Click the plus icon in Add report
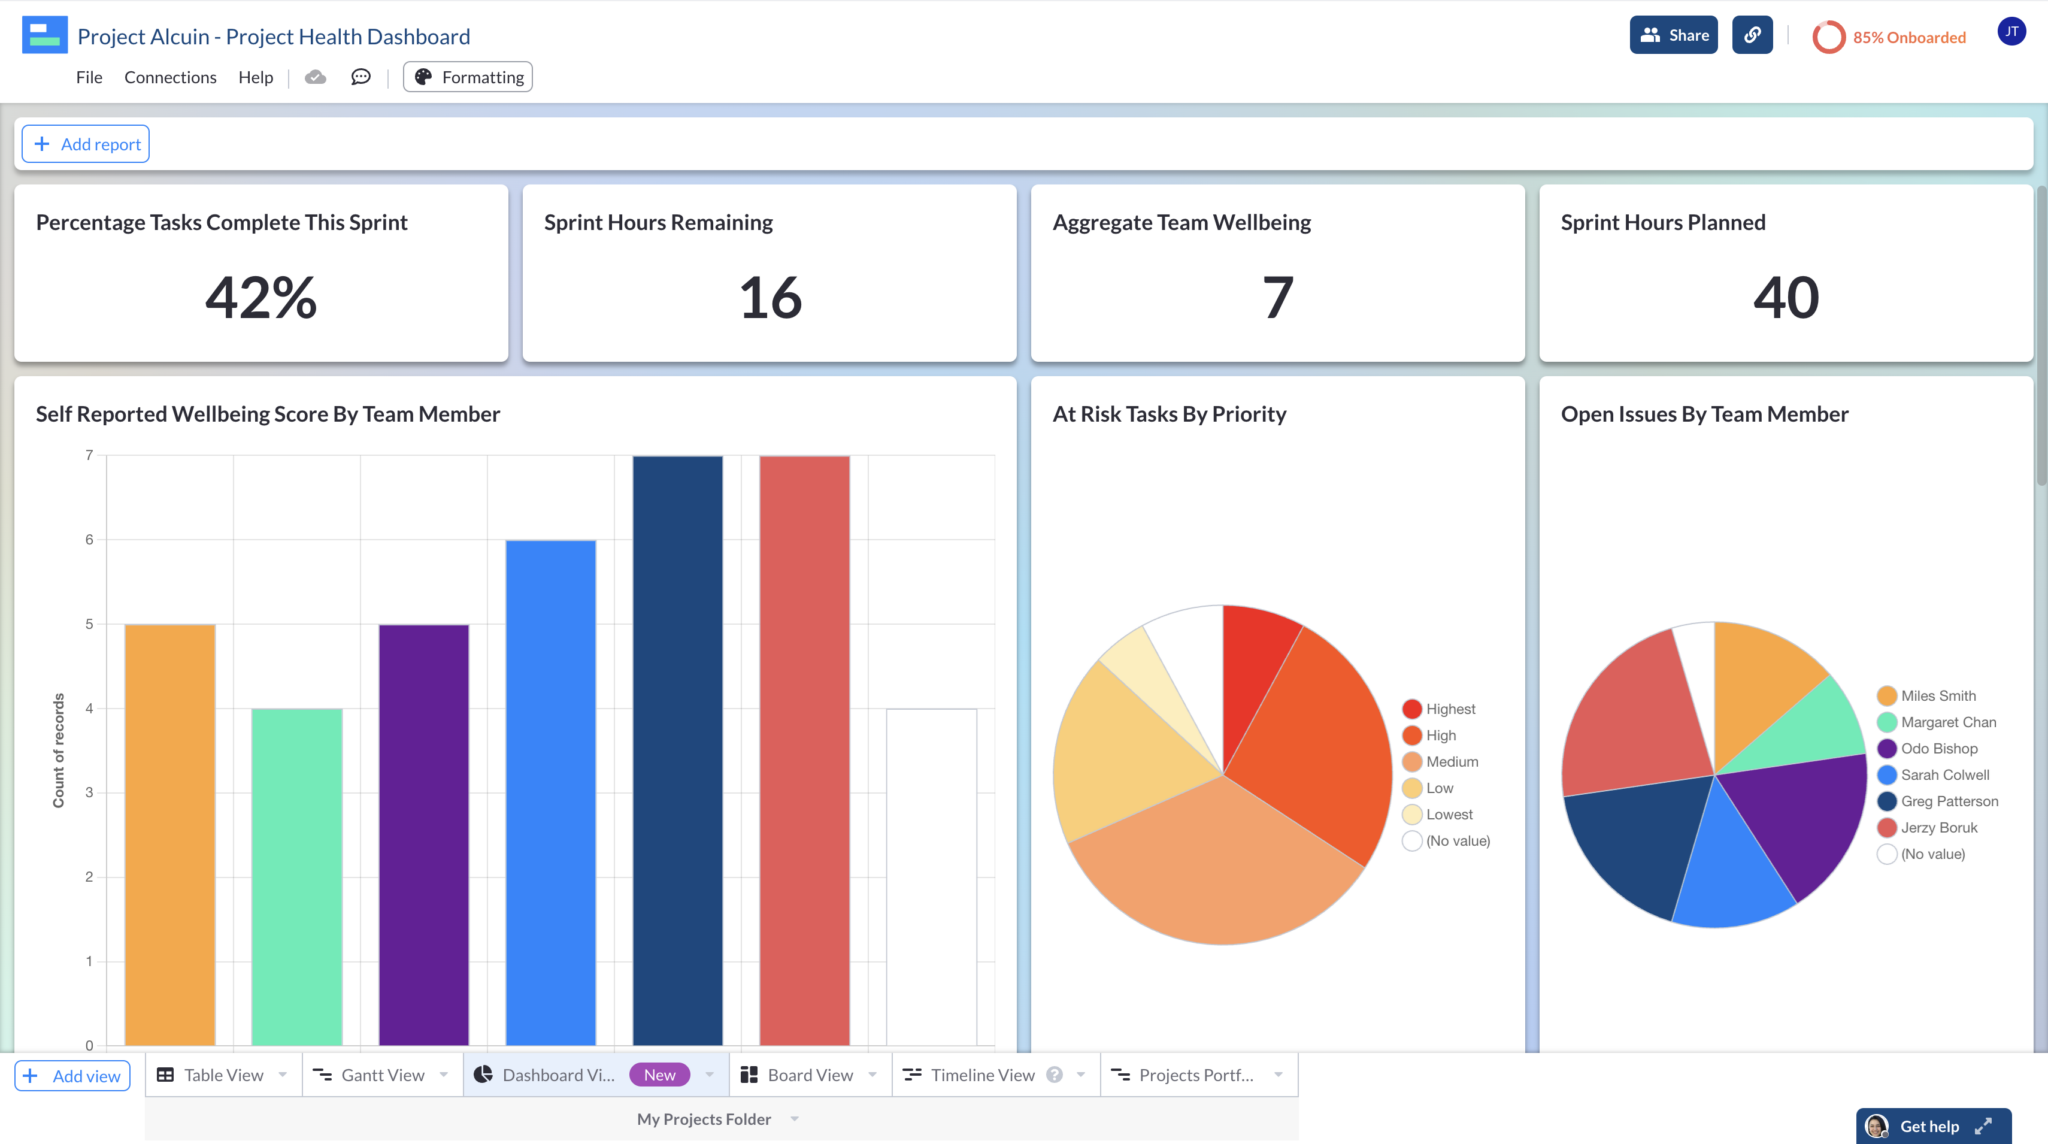Image resolution: width=2048 pixels, height=1144 pixels. pos(42,144)
